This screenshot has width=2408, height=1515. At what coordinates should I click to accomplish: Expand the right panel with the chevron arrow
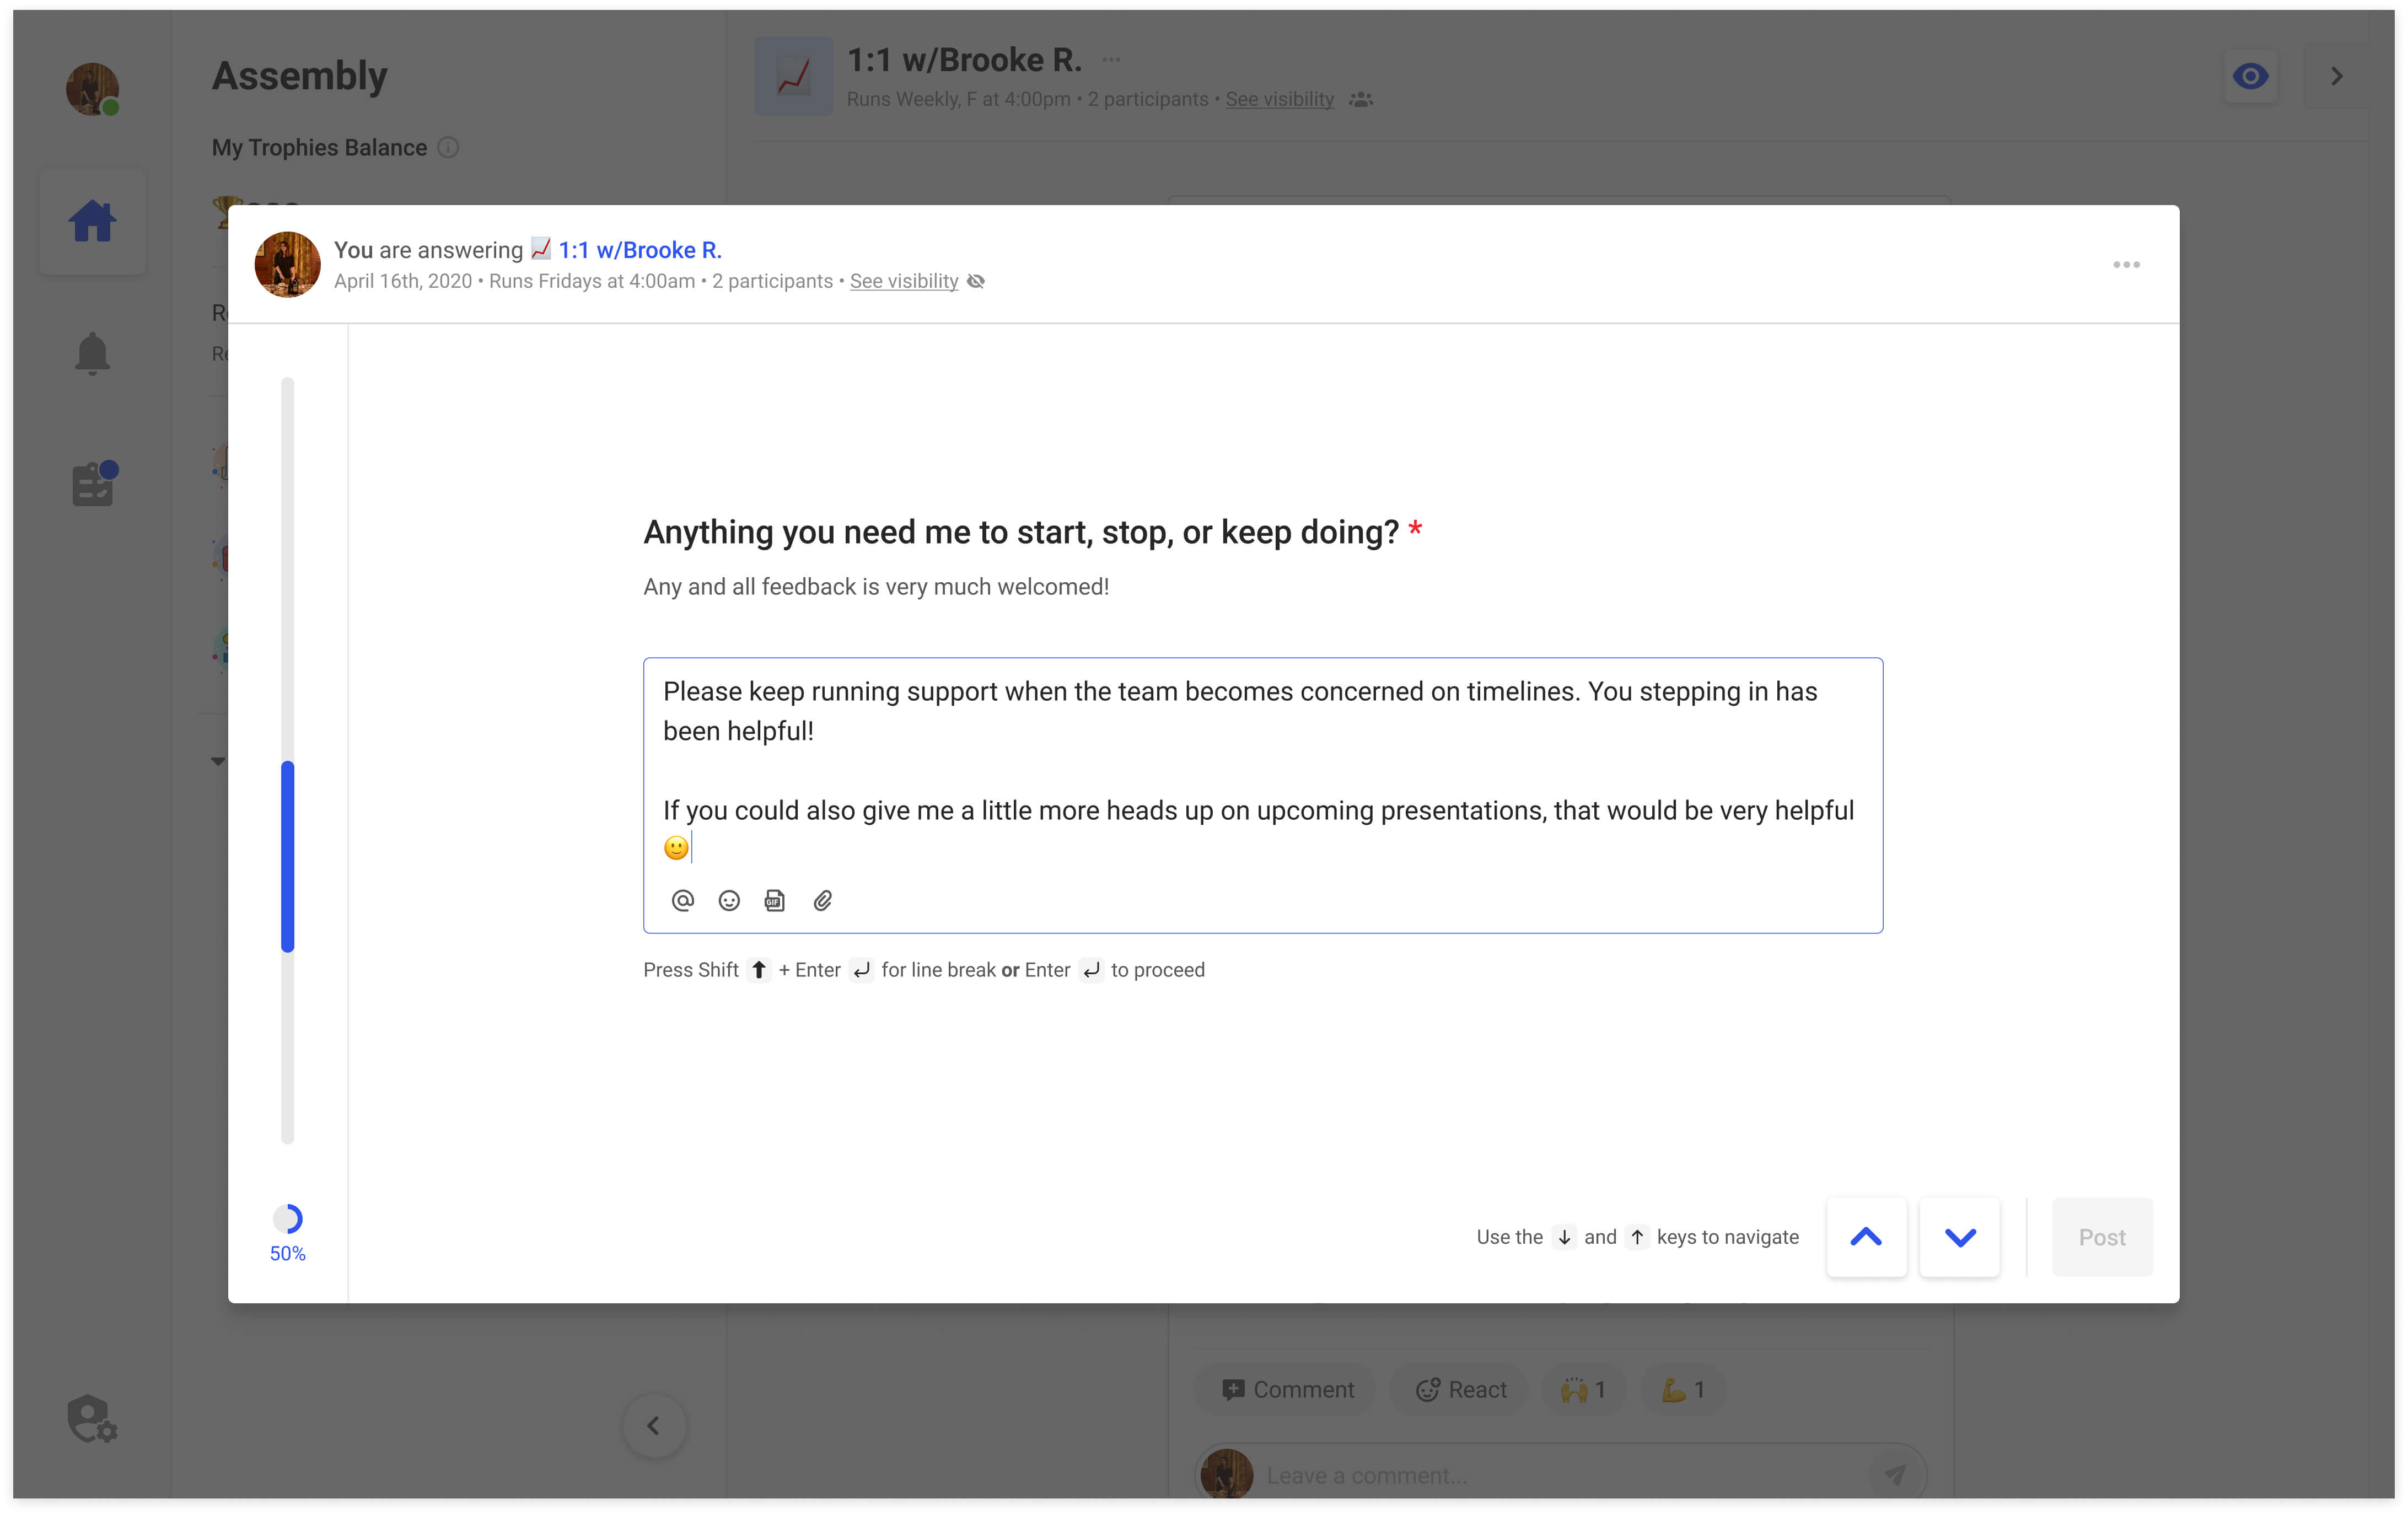click(2337, 76)
